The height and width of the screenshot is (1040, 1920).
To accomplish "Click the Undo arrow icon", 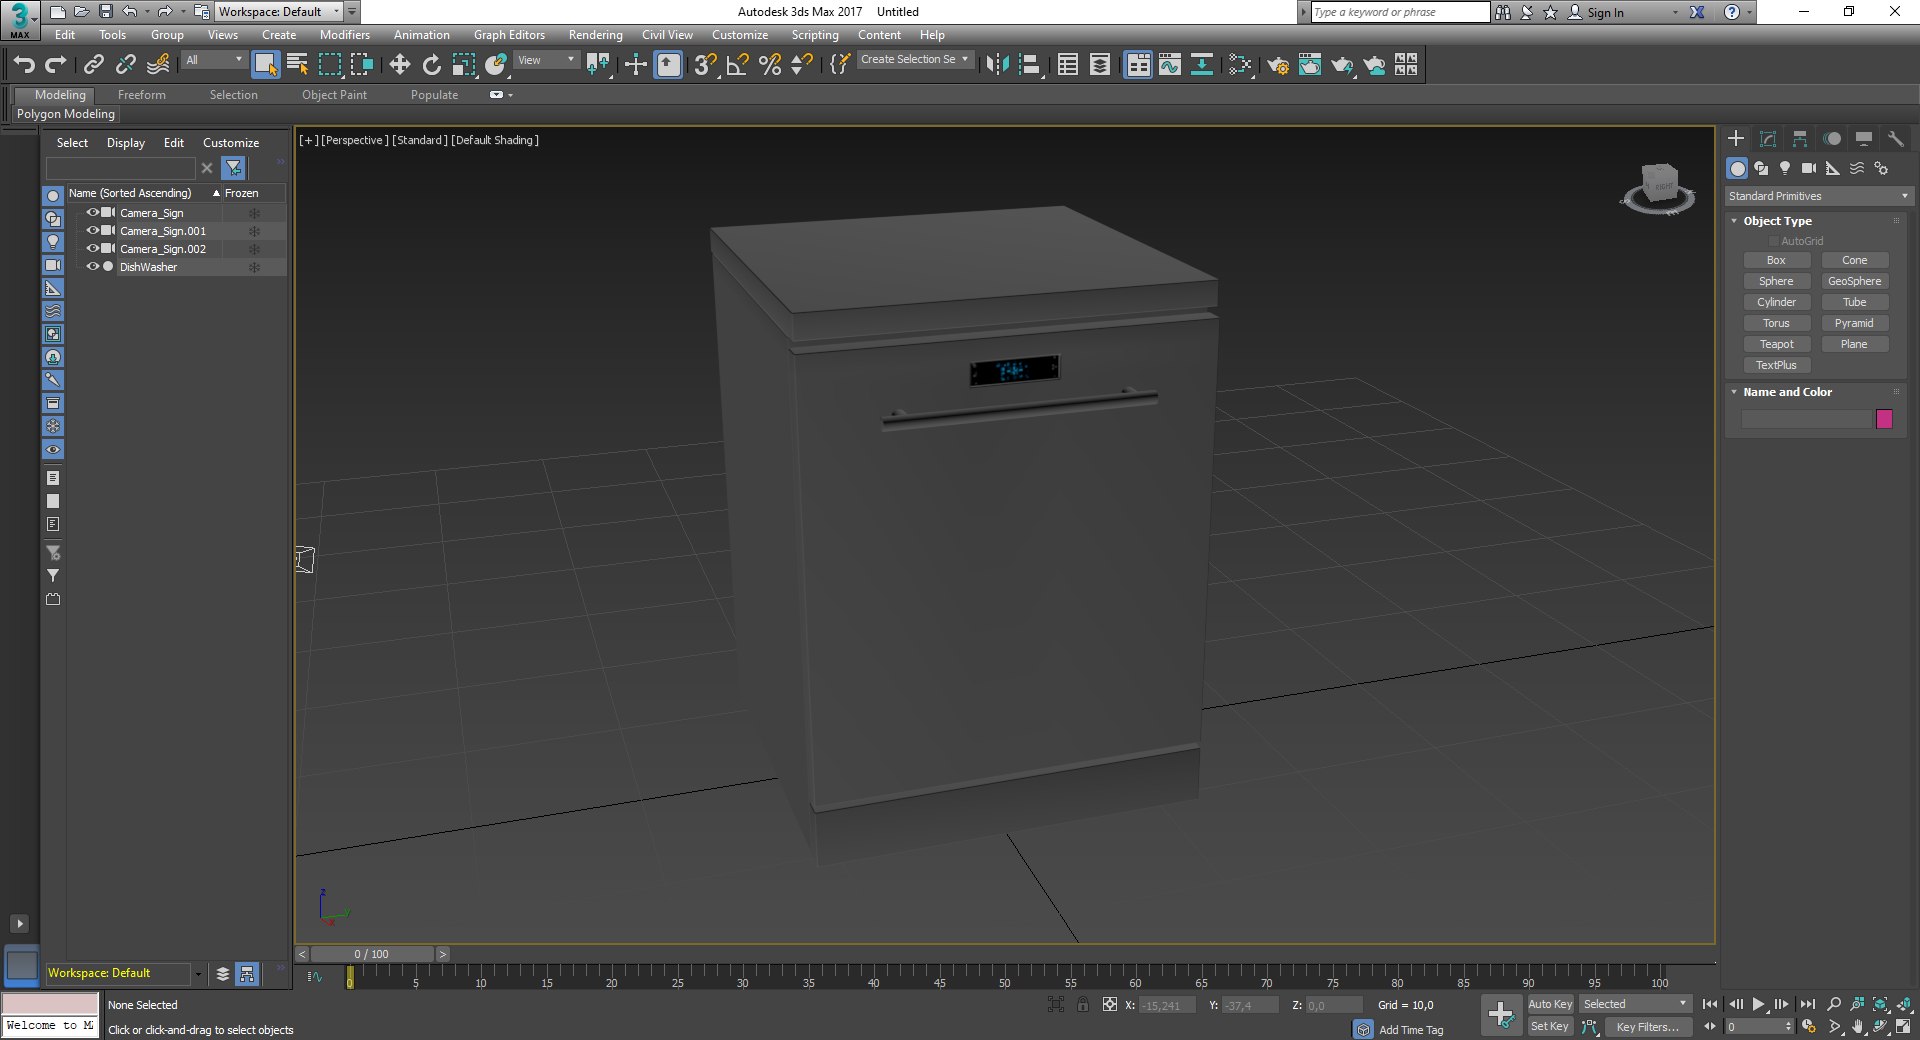I will pyautogui.click(x=24, y=65).
